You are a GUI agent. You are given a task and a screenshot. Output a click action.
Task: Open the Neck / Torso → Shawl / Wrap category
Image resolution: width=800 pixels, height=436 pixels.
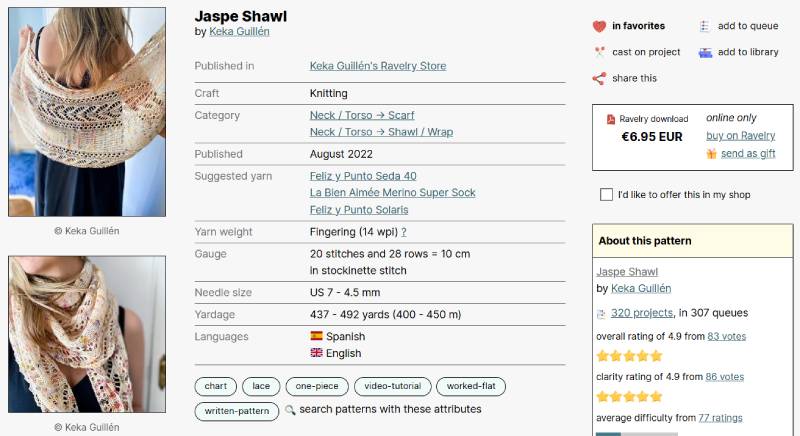[x=381, y=132]
